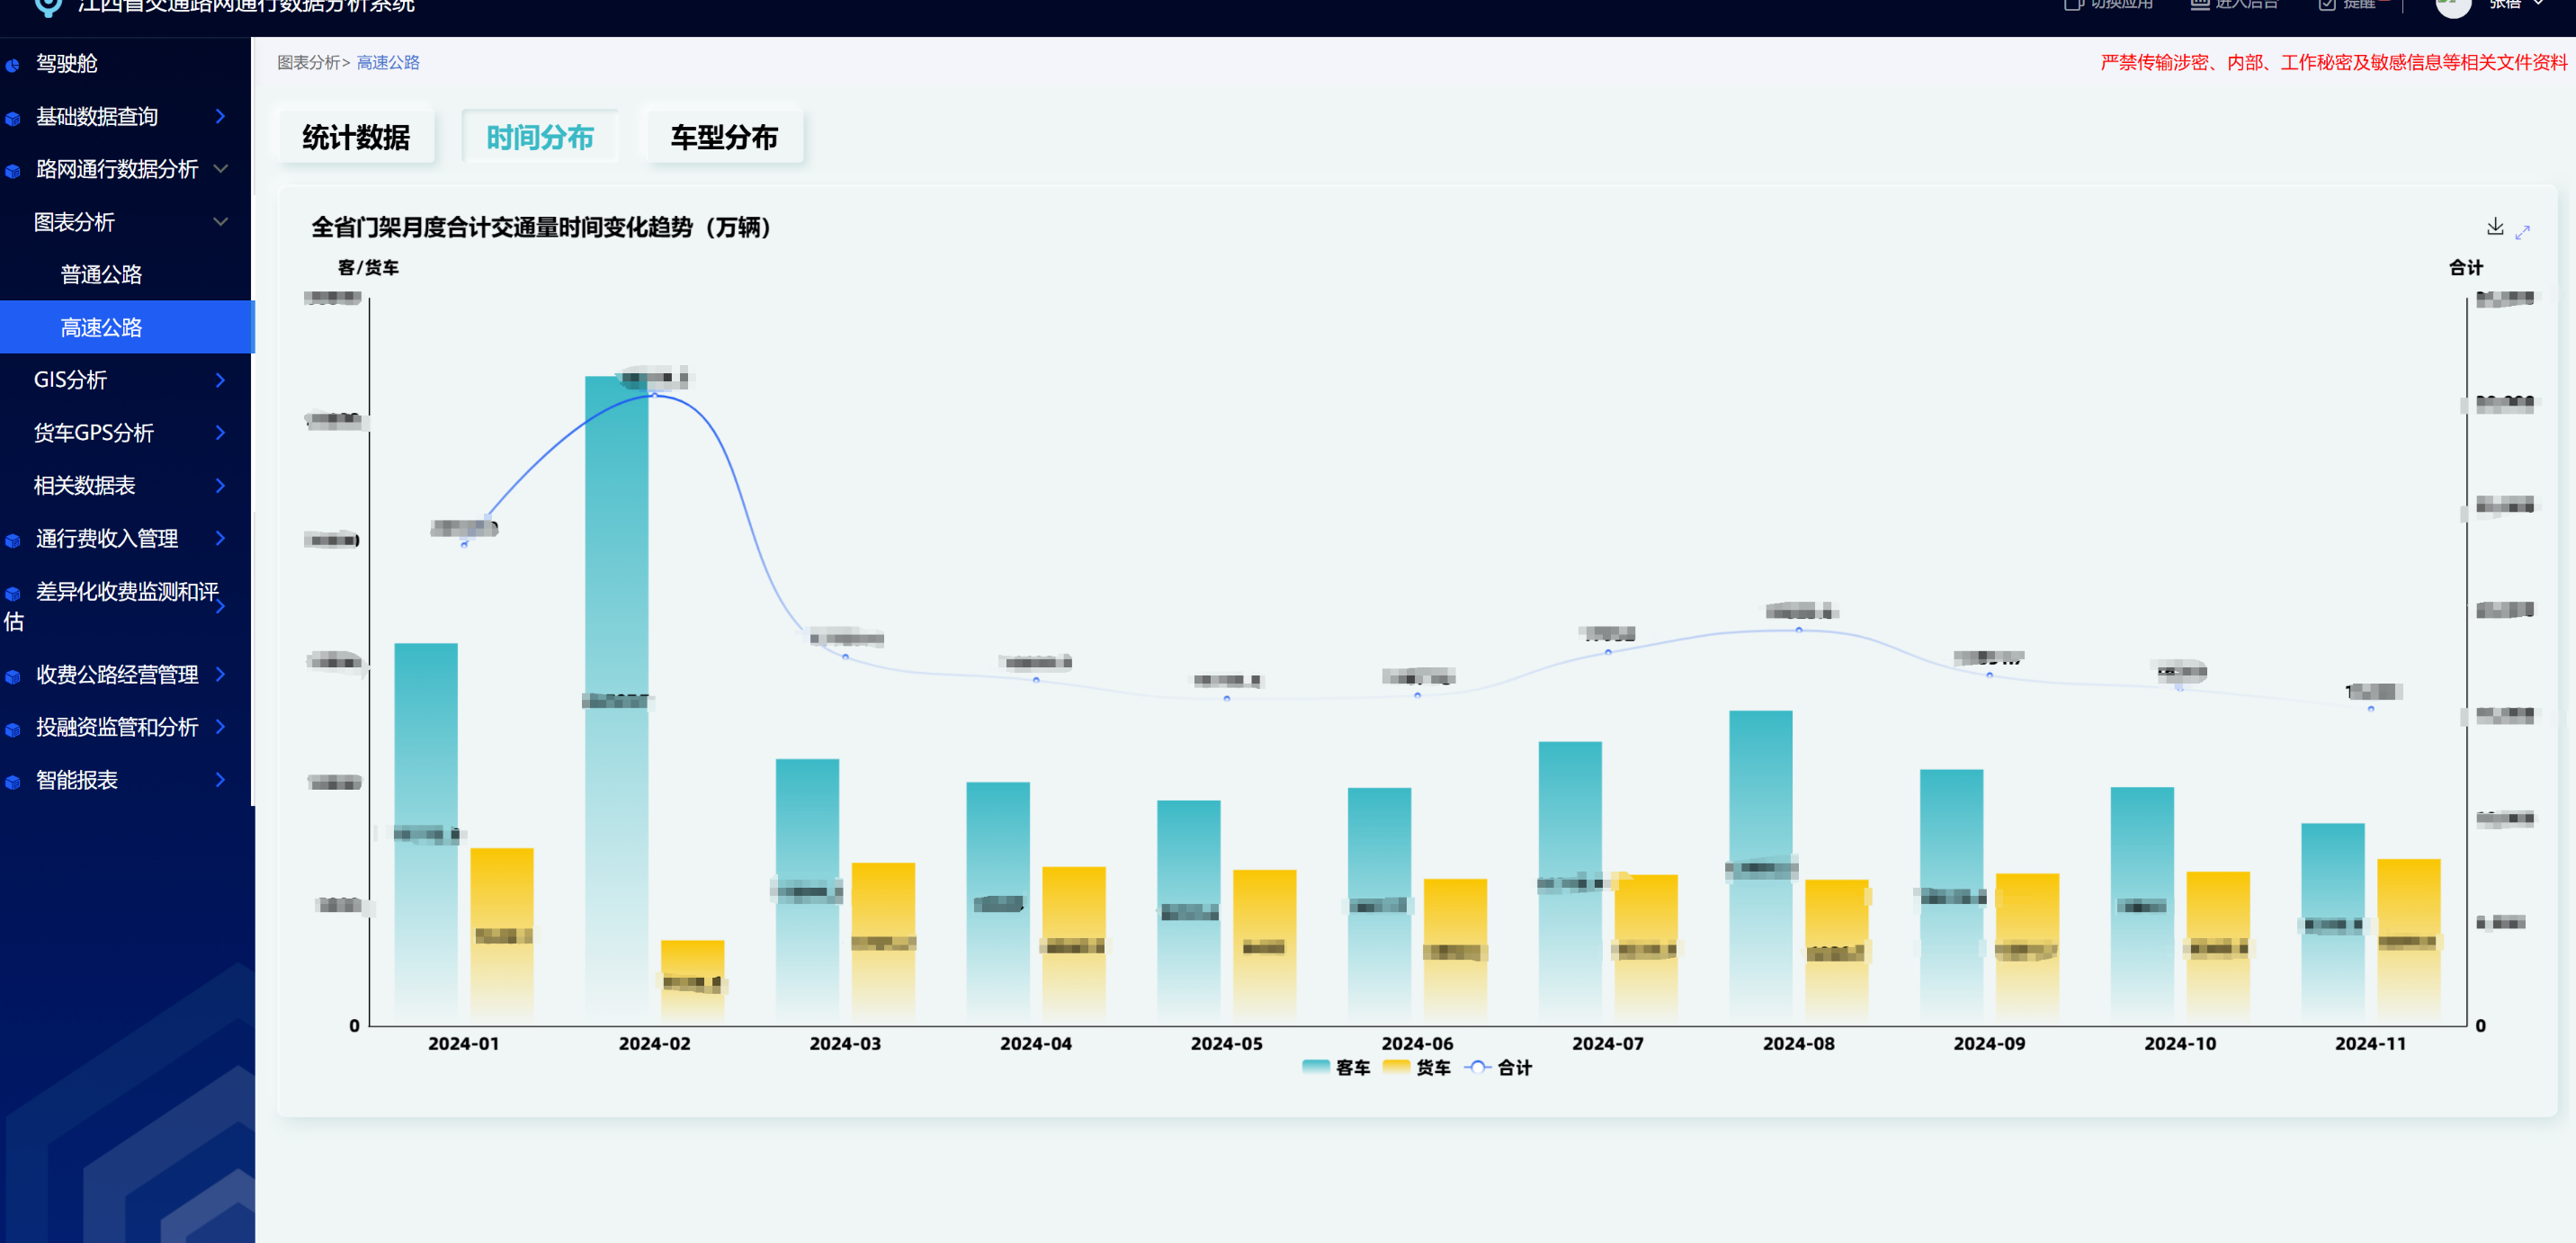This screenshot has width=2576, height=1243.
Task: Click the 2024-01 货车 yellow bar
Action: (x=502, y=936)
